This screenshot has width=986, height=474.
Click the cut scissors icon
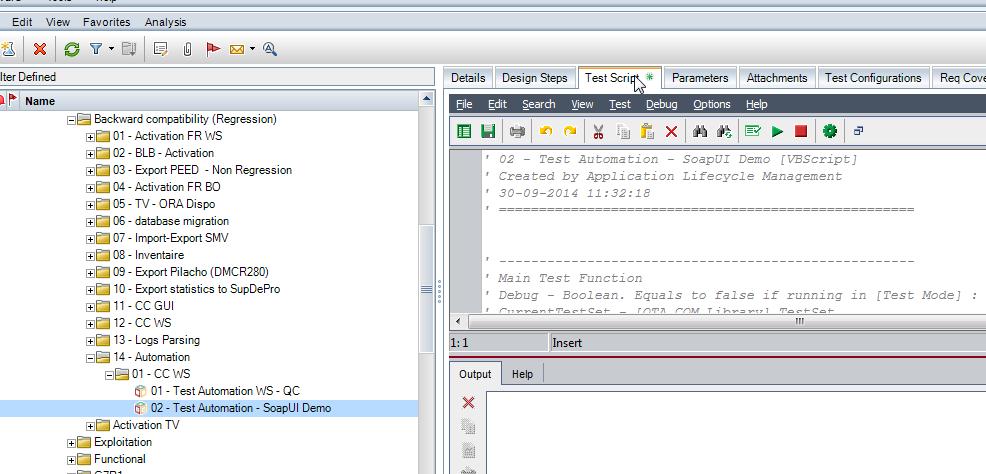[x=598, y=131]
